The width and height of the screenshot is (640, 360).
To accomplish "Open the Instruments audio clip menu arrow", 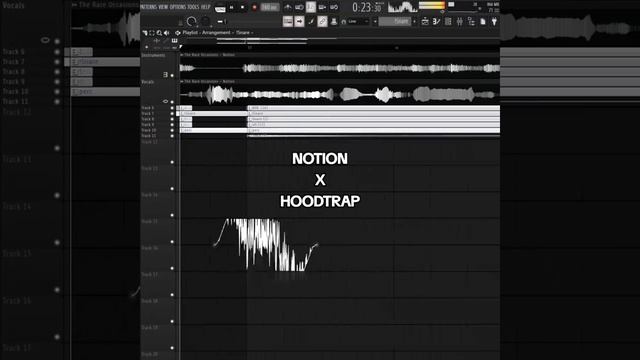I will click(182, 55).
